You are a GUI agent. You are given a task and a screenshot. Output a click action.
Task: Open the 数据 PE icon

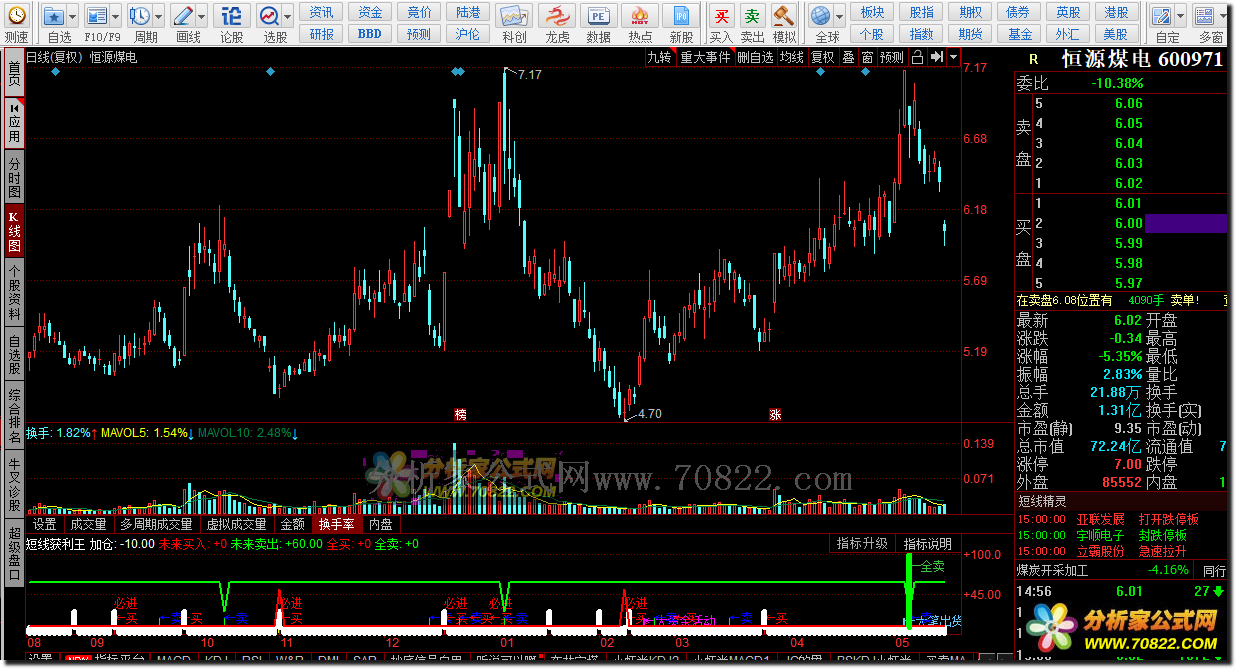598,16
